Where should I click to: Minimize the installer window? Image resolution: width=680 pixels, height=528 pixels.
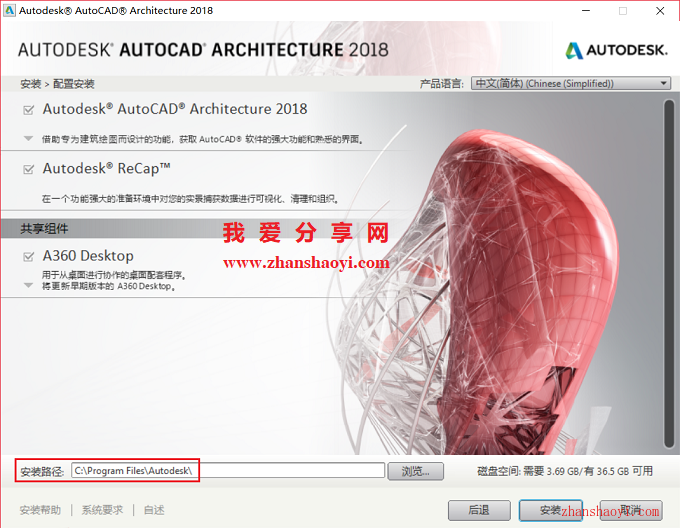click(x=586, y=11)
